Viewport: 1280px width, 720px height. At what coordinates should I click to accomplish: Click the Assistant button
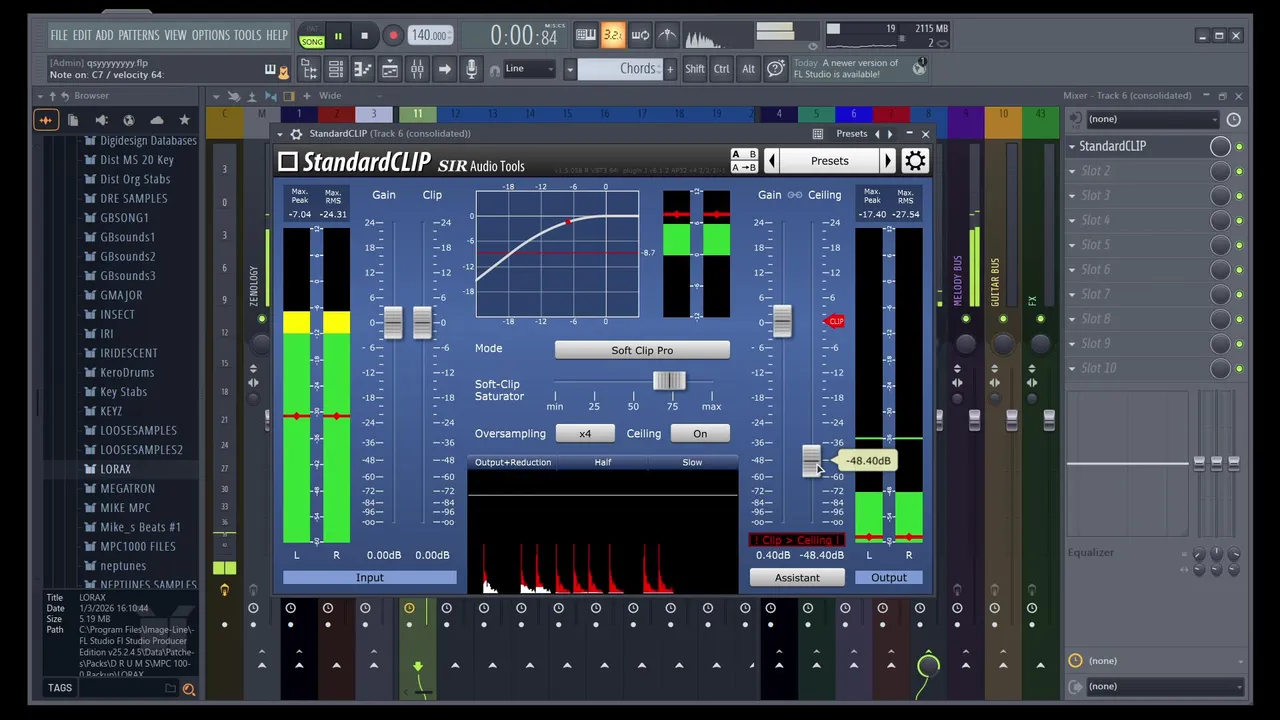pos(797,578)
